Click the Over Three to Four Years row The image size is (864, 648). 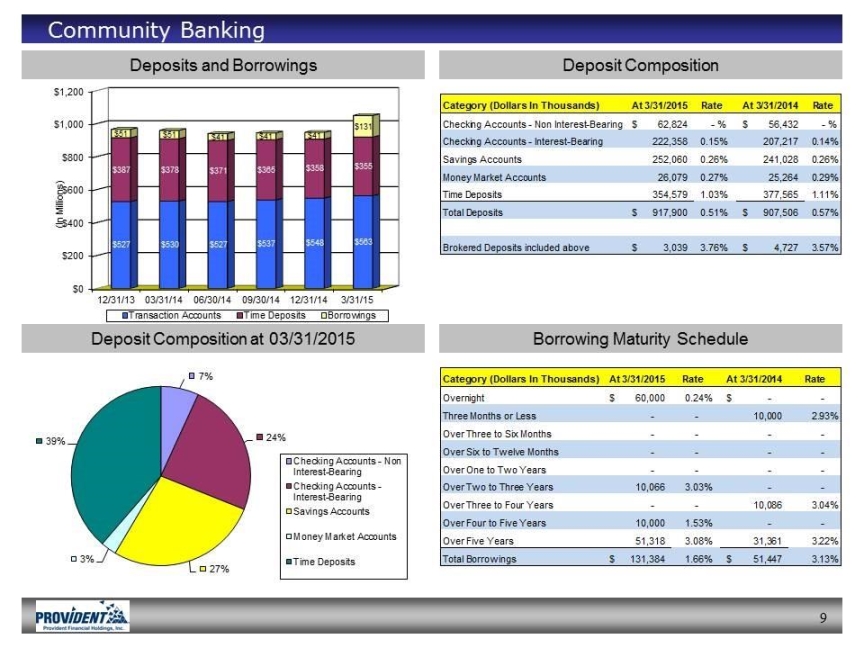coord(640,505)
